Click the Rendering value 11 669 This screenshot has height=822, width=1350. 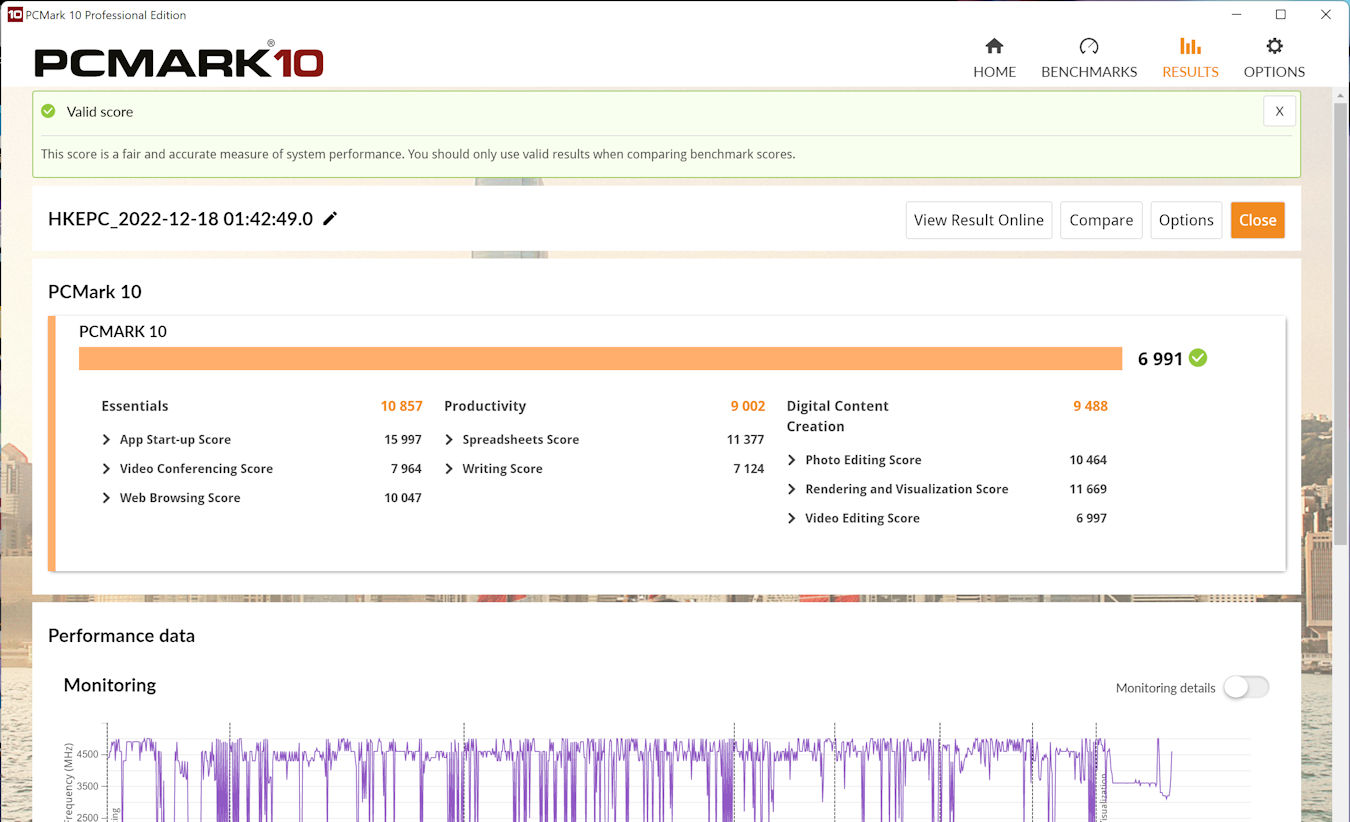coord(1088,489)
